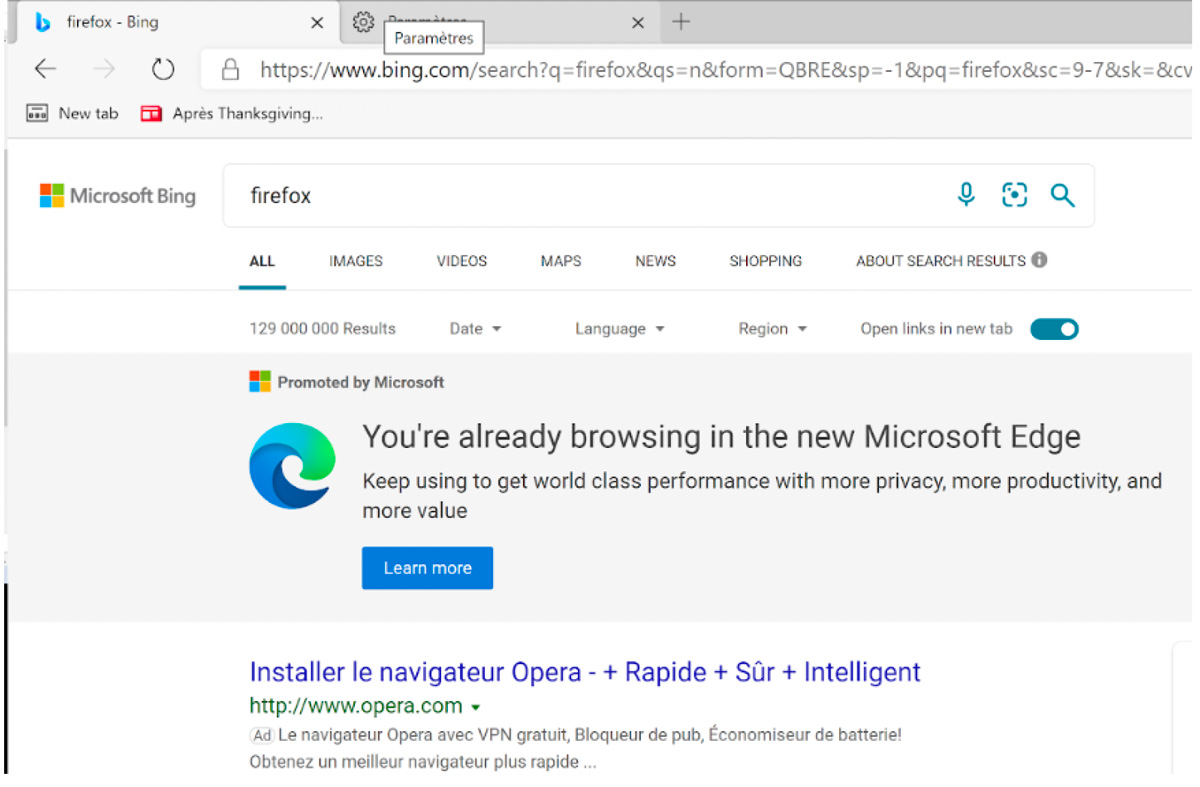The width and height of the screenshot is (1200, 787).
Task: Start a voice search with the microphone icon
Action: pyautogui.click(x=966, y=195)
